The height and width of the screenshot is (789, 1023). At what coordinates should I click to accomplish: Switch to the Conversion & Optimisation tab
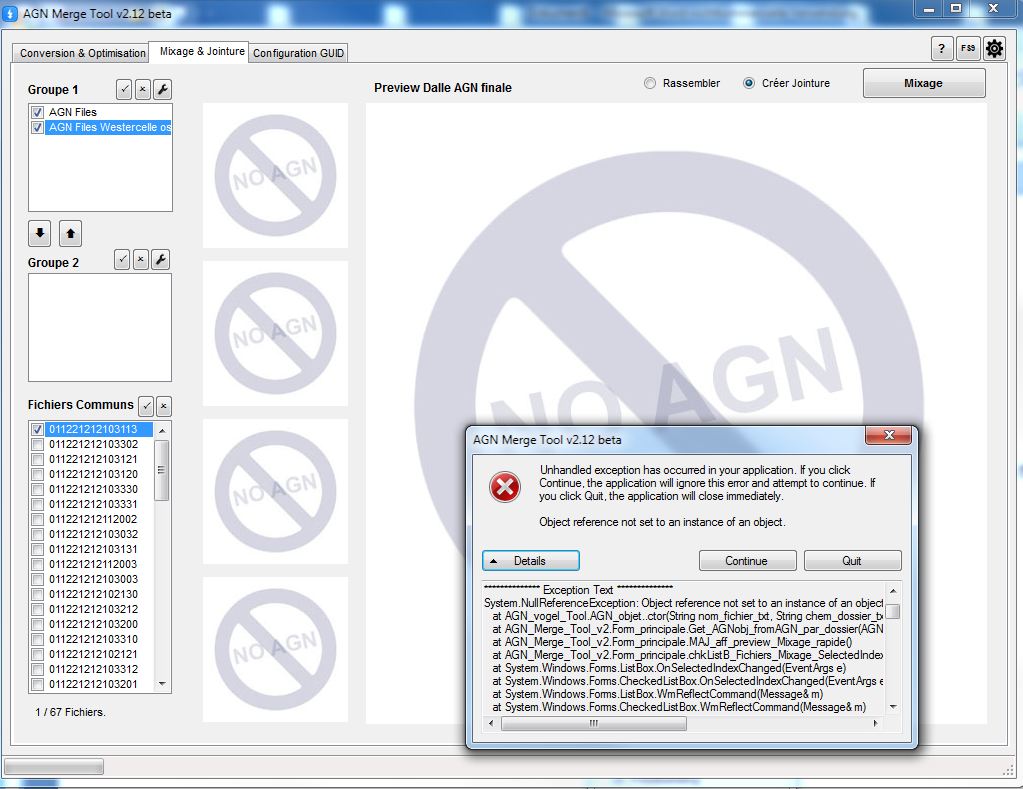[83, 53]
